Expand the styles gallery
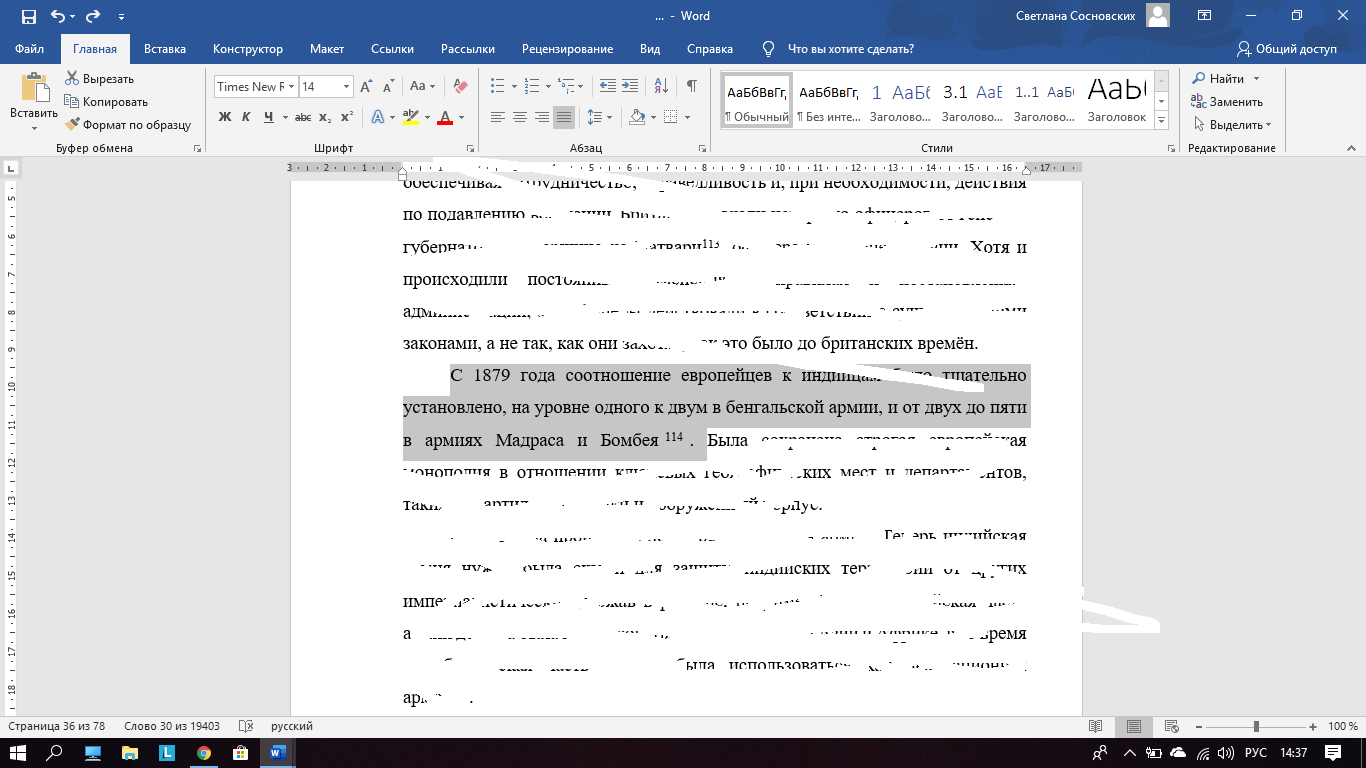Image resolution: width=1366 pixels, height=768 pixels. click(x=1161, y=120)
